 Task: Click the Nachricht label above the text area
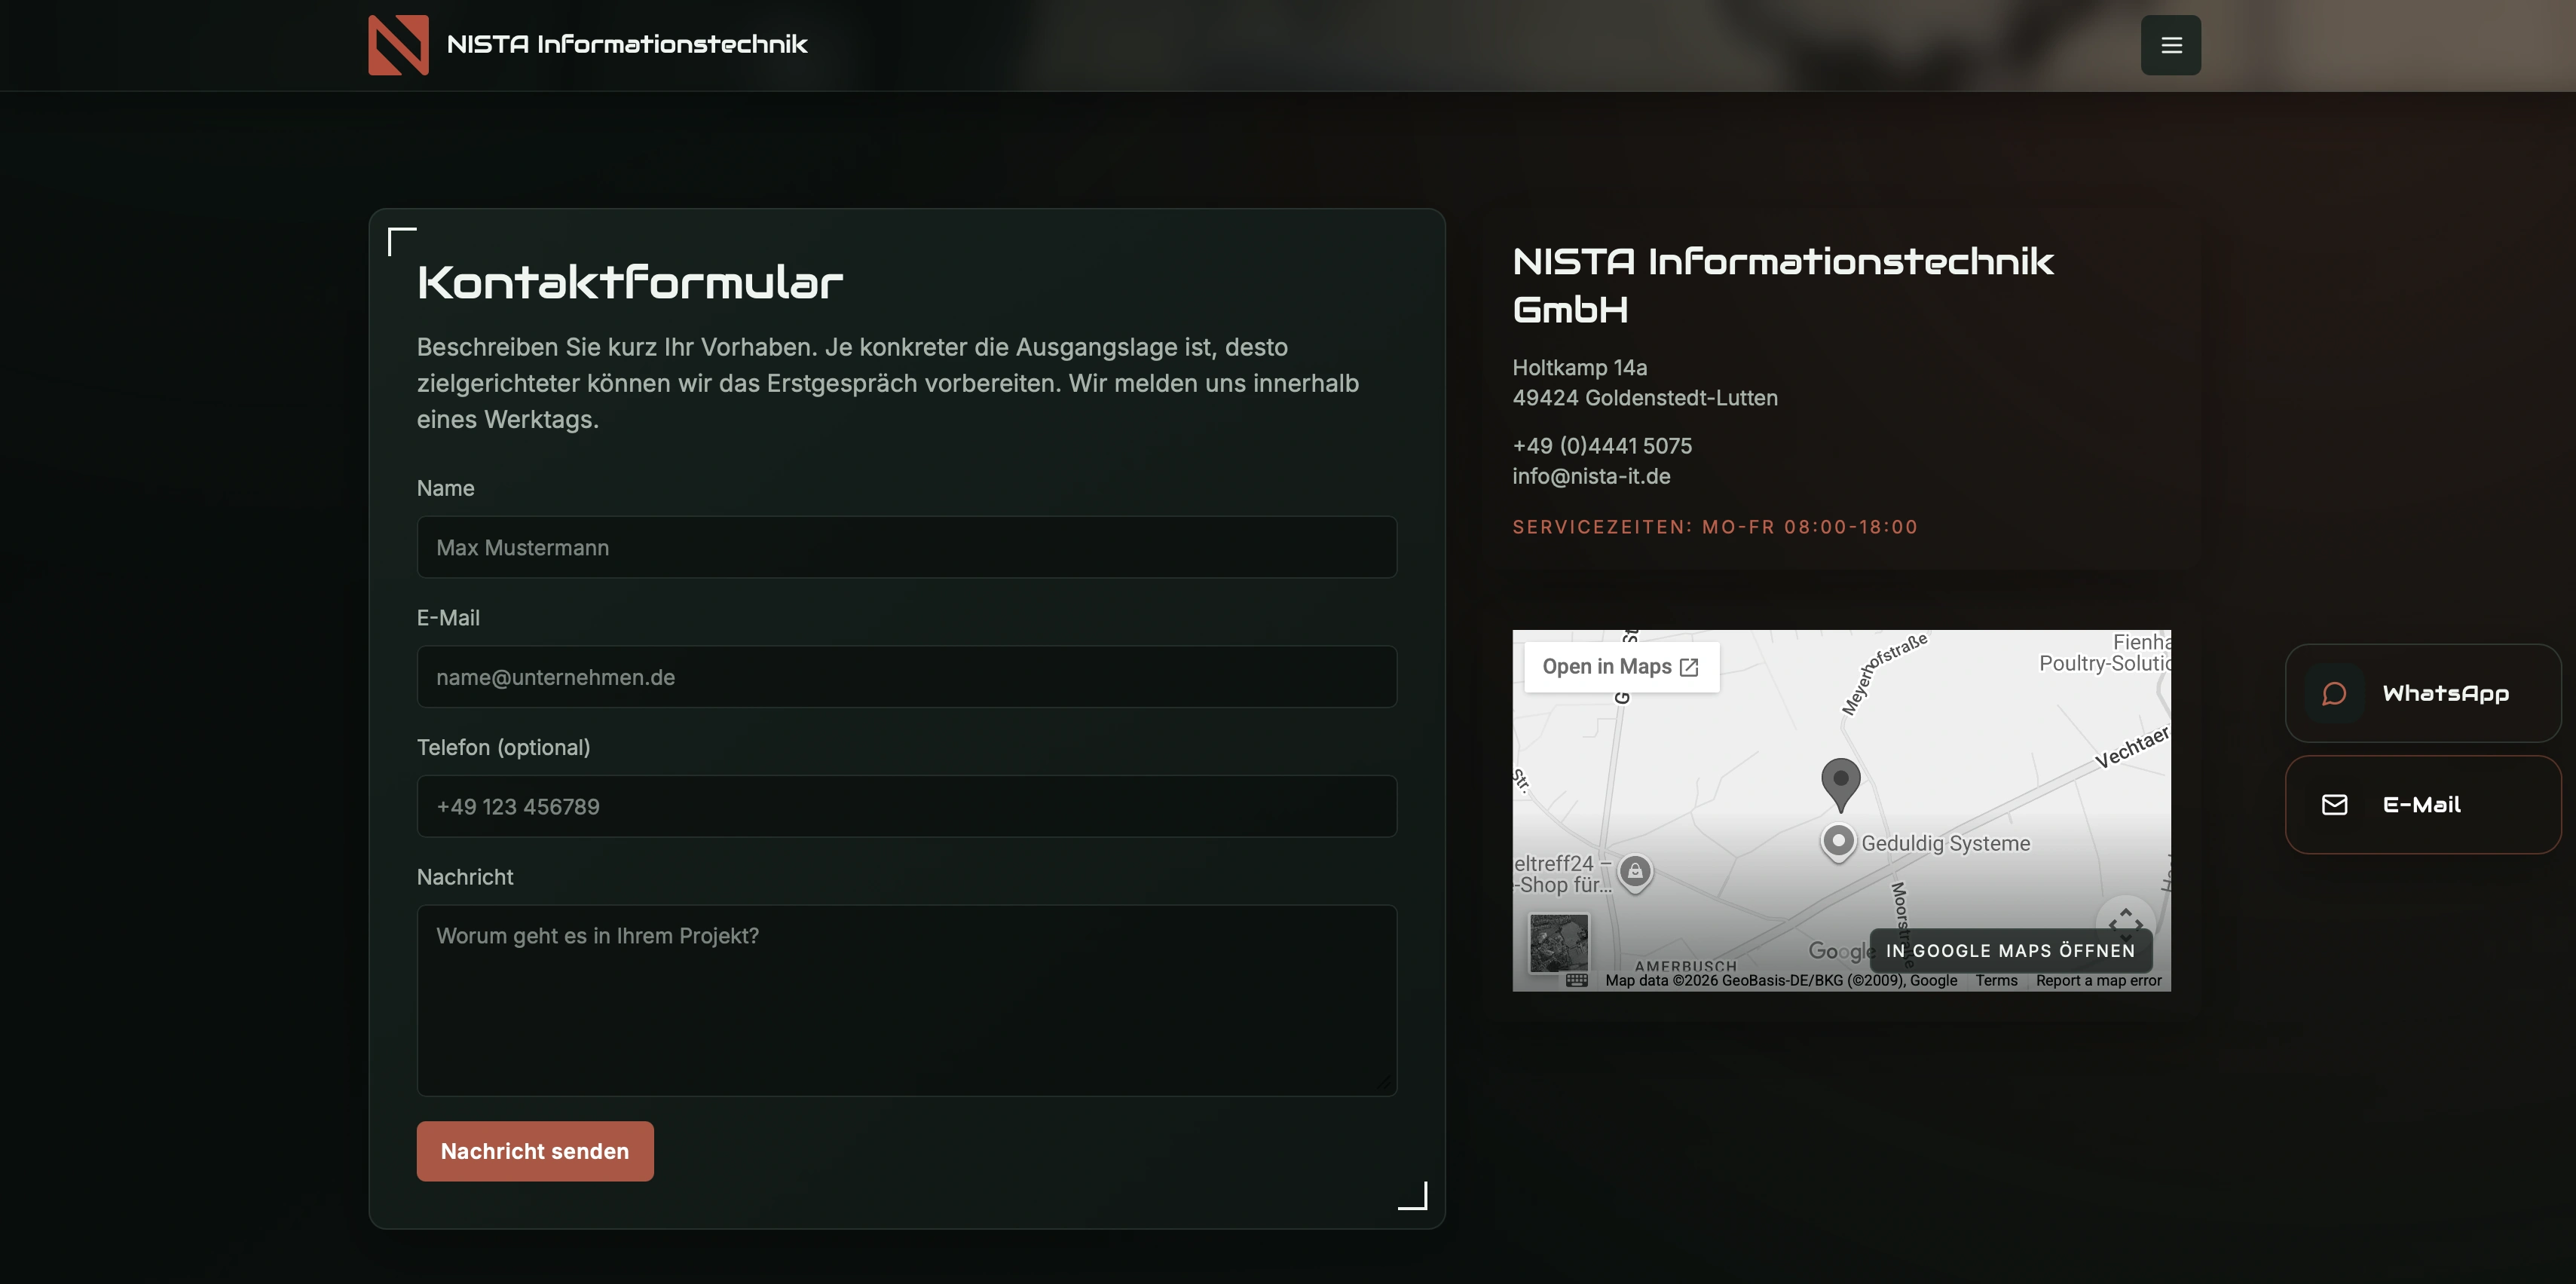point(465,877)
